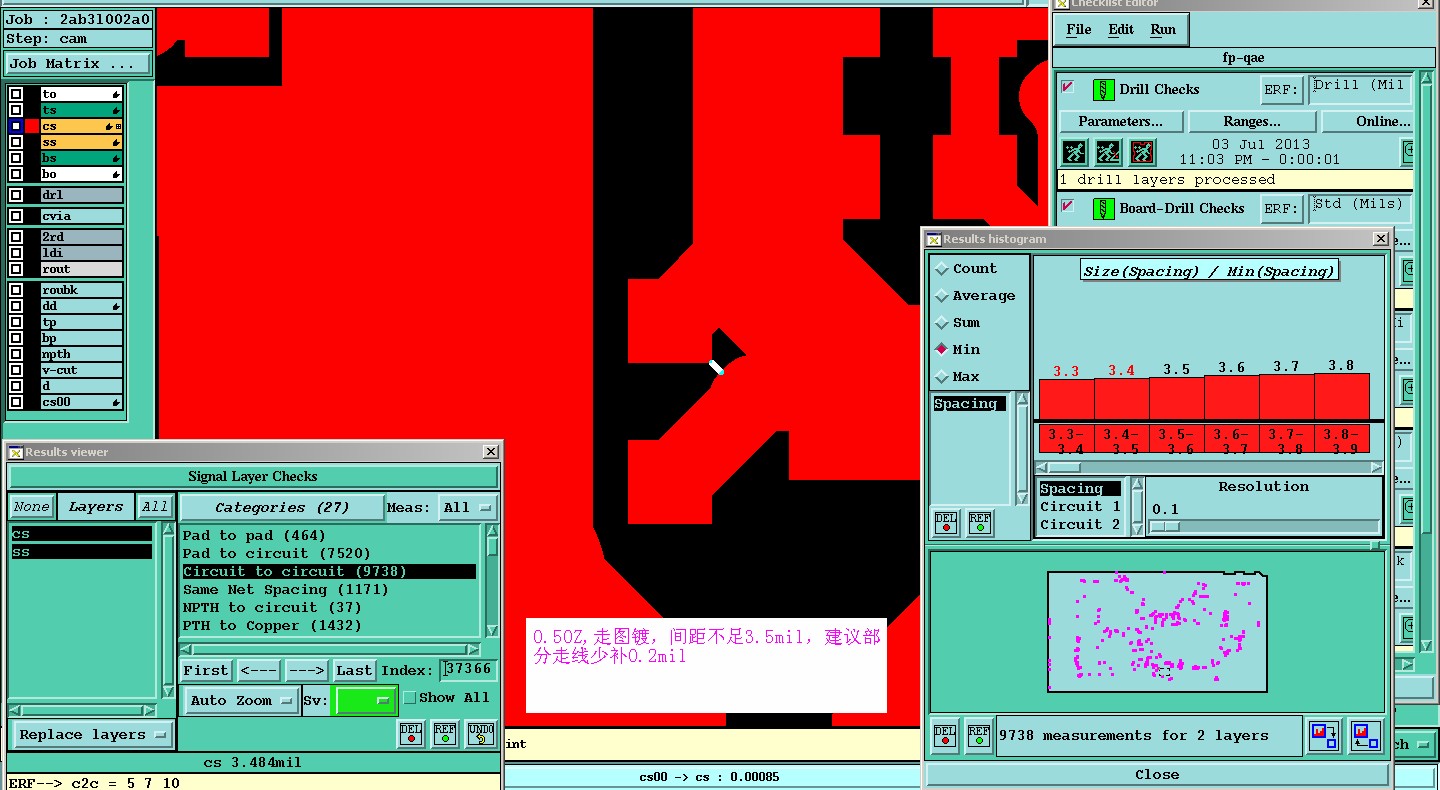Click the round plus icon beside Drill Checks timestamp
The width and height of the screenshot is (1440, 790).
(1410, 152)
